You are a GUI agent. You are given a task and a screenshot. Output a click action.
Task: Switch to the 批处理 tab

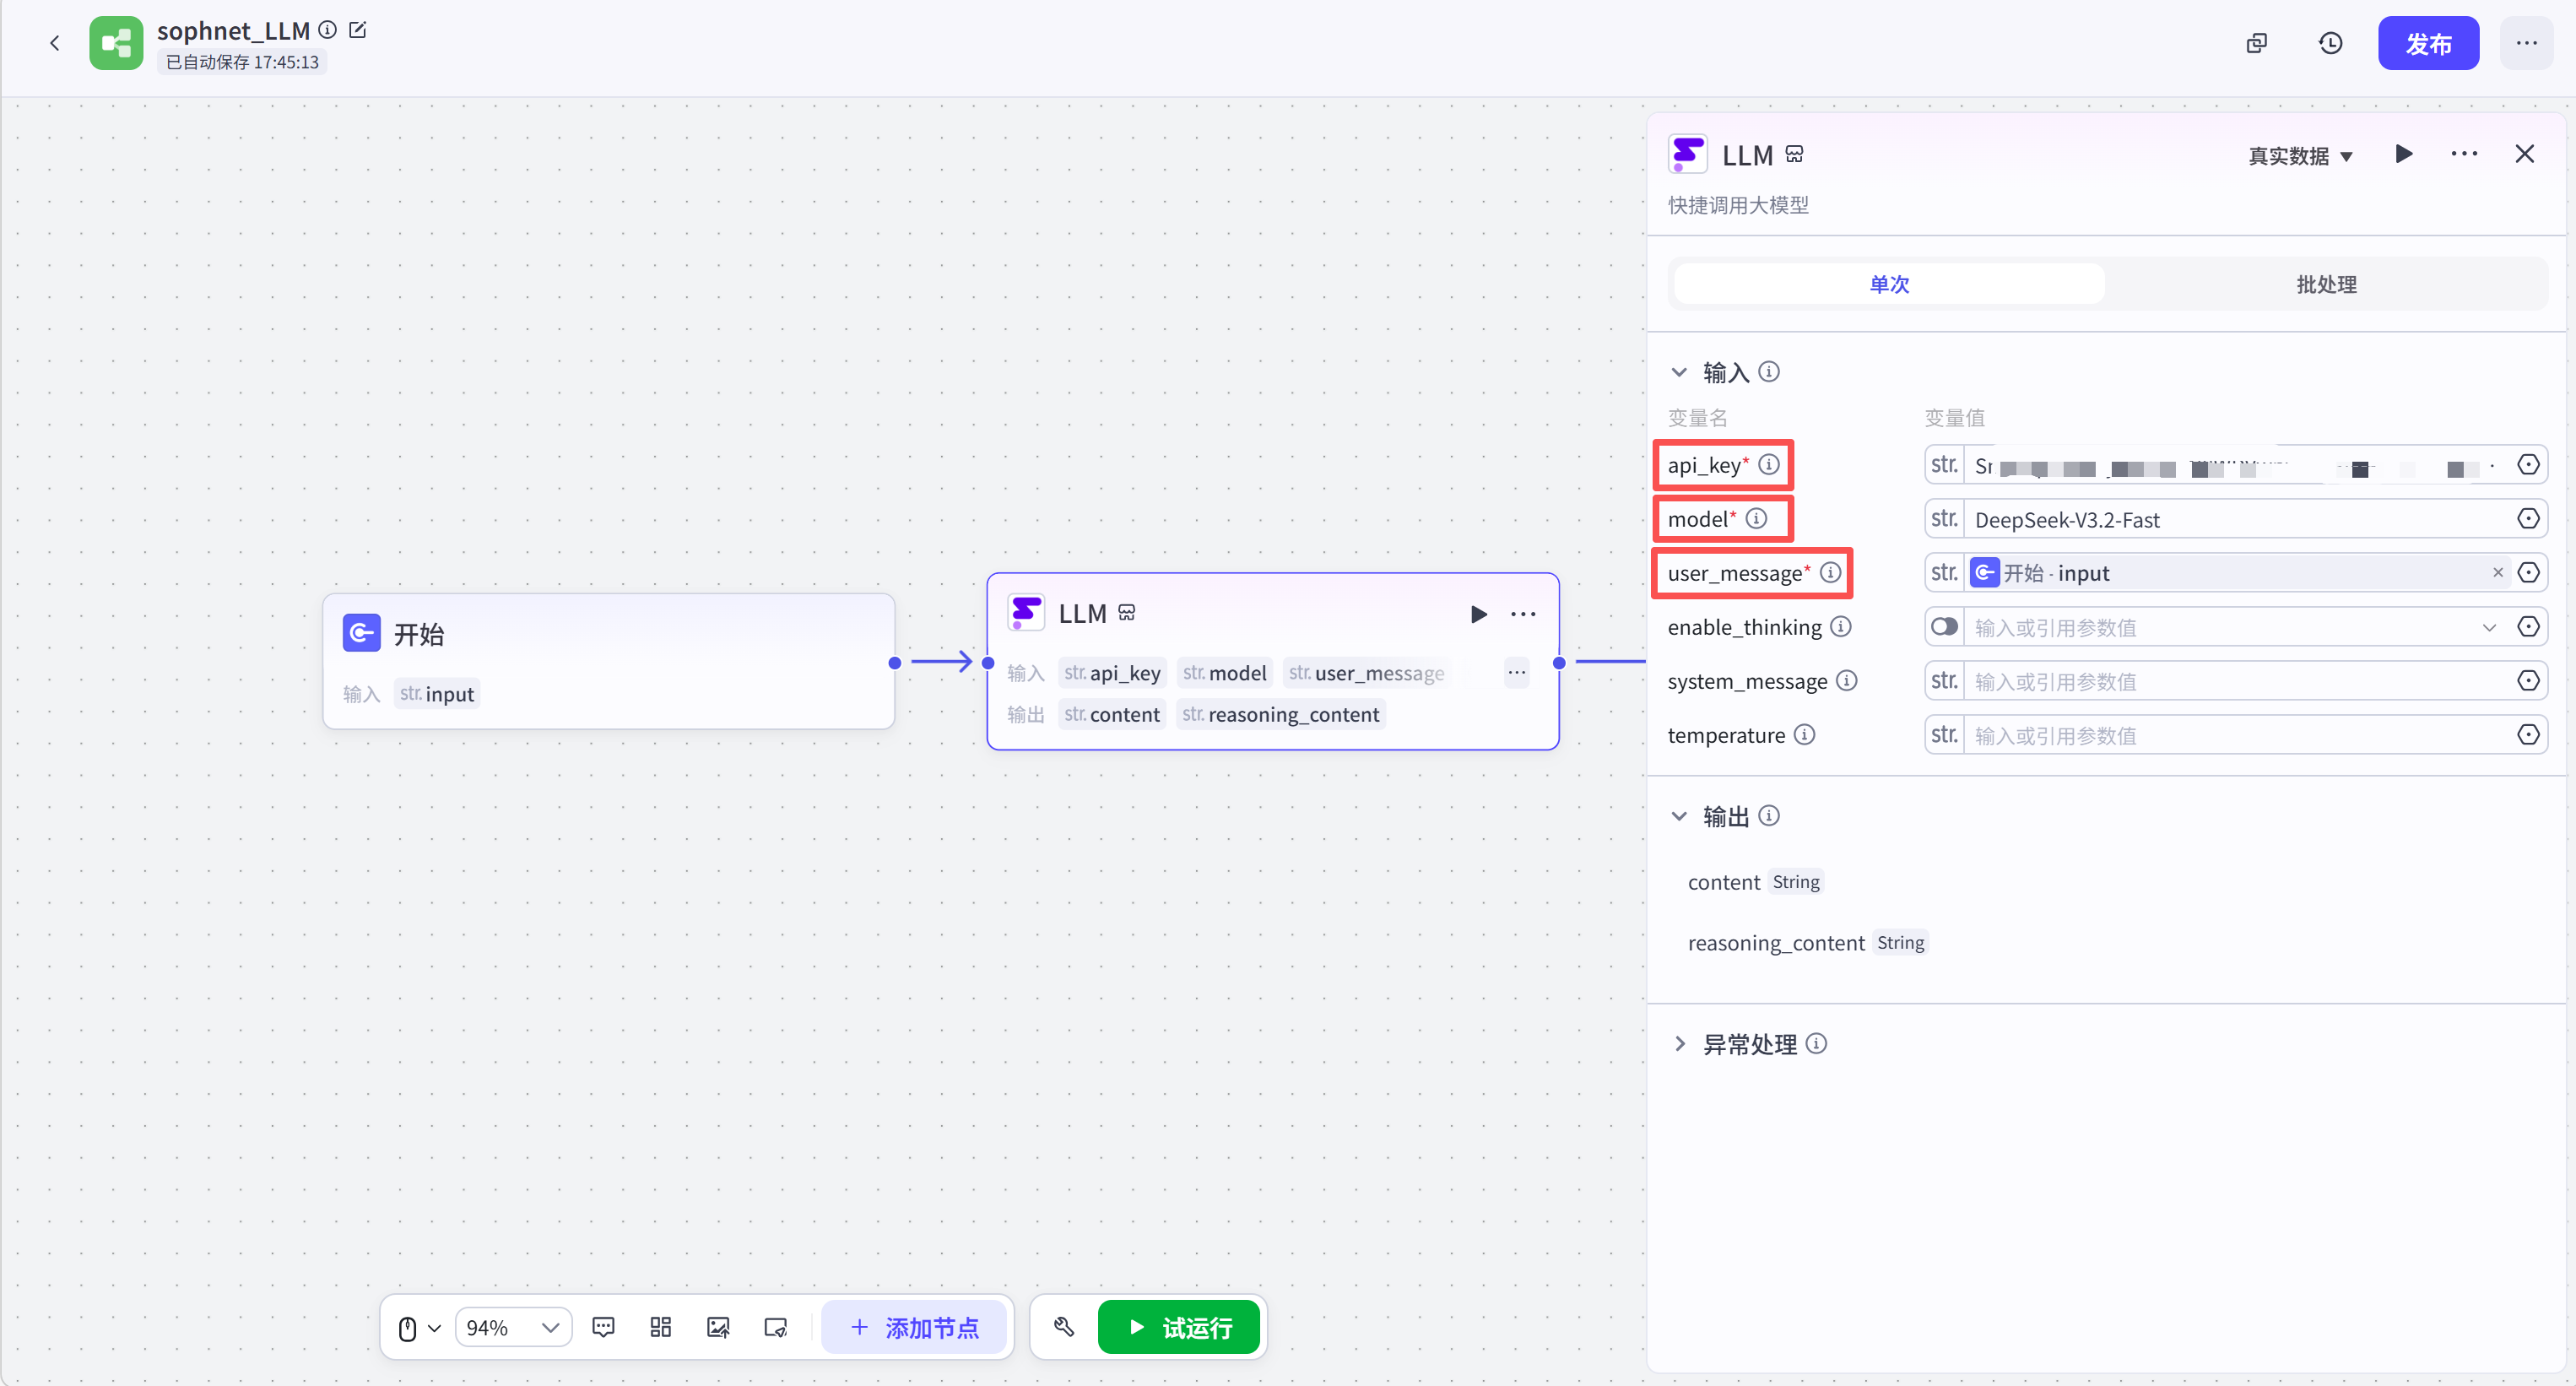[x=2326, y=284]
